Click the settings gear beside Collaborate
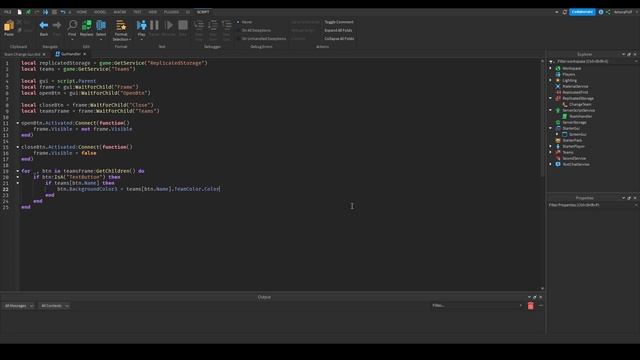The width and height of the screenshot is (640, 360). [x=601, y=12]
